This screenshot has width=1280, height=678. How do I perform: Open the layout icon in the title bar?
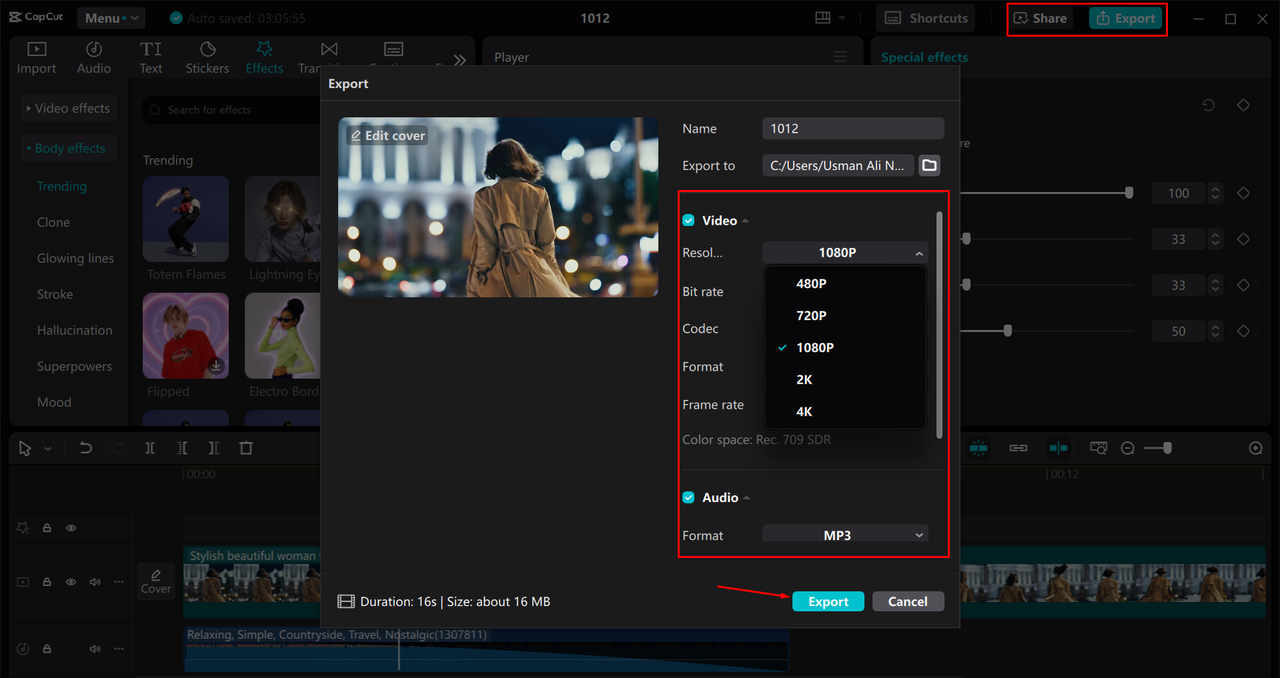click(823, 18)
